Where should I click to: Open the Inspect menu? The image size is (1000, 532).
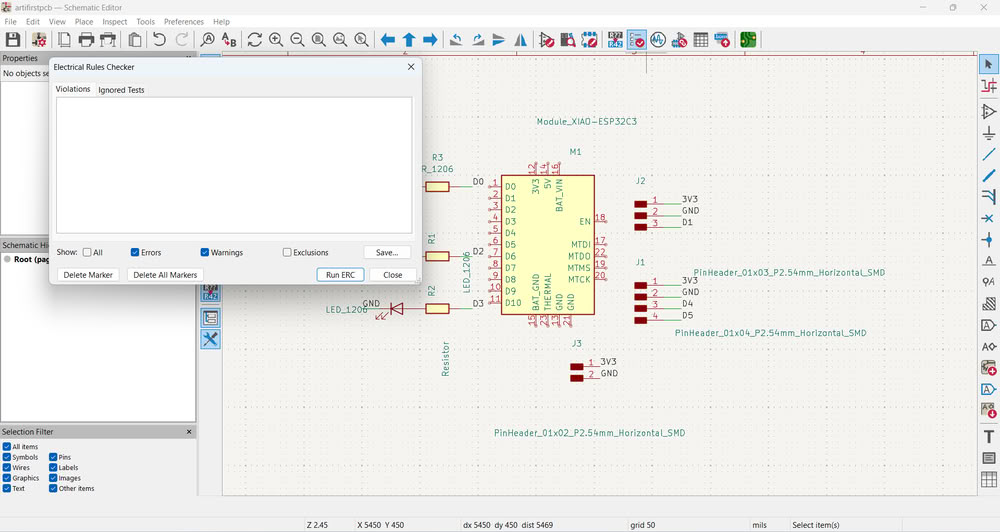click(114, 21)
